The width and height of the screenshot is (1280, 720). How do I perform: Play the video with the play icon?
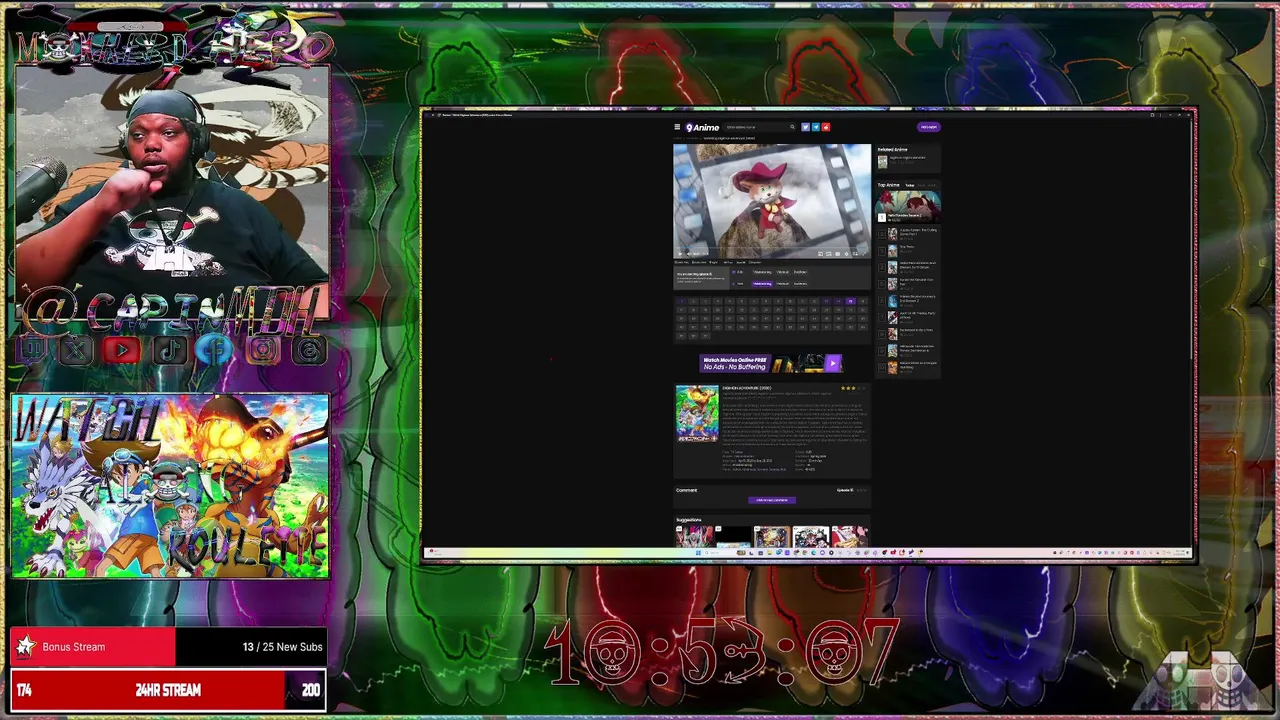(x=680, y=254)
